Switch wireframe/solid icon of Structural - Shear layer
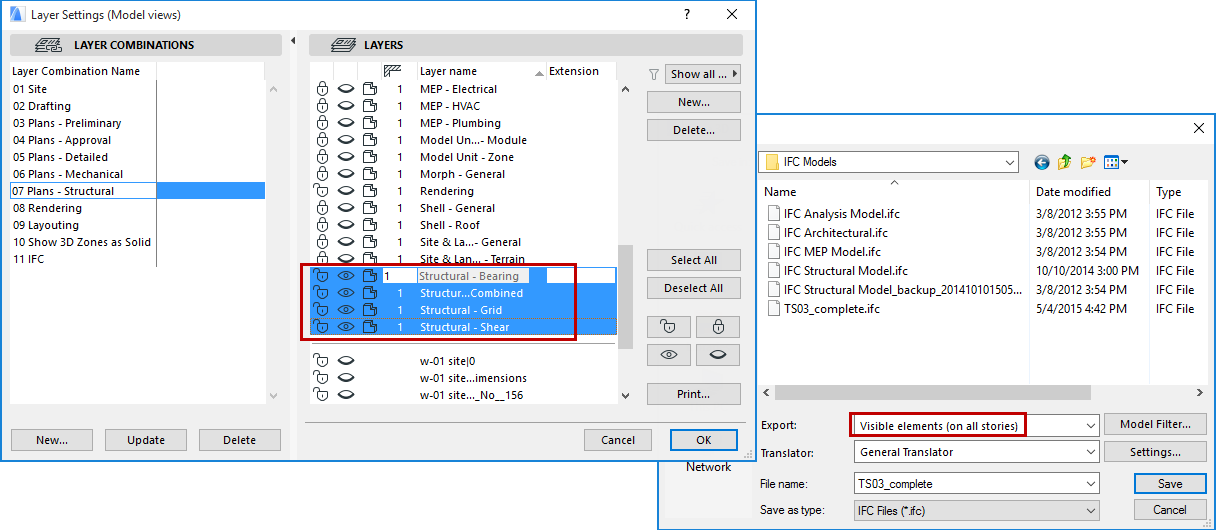The width and height of the screenshot is (1217, 530). click(370, 327)
